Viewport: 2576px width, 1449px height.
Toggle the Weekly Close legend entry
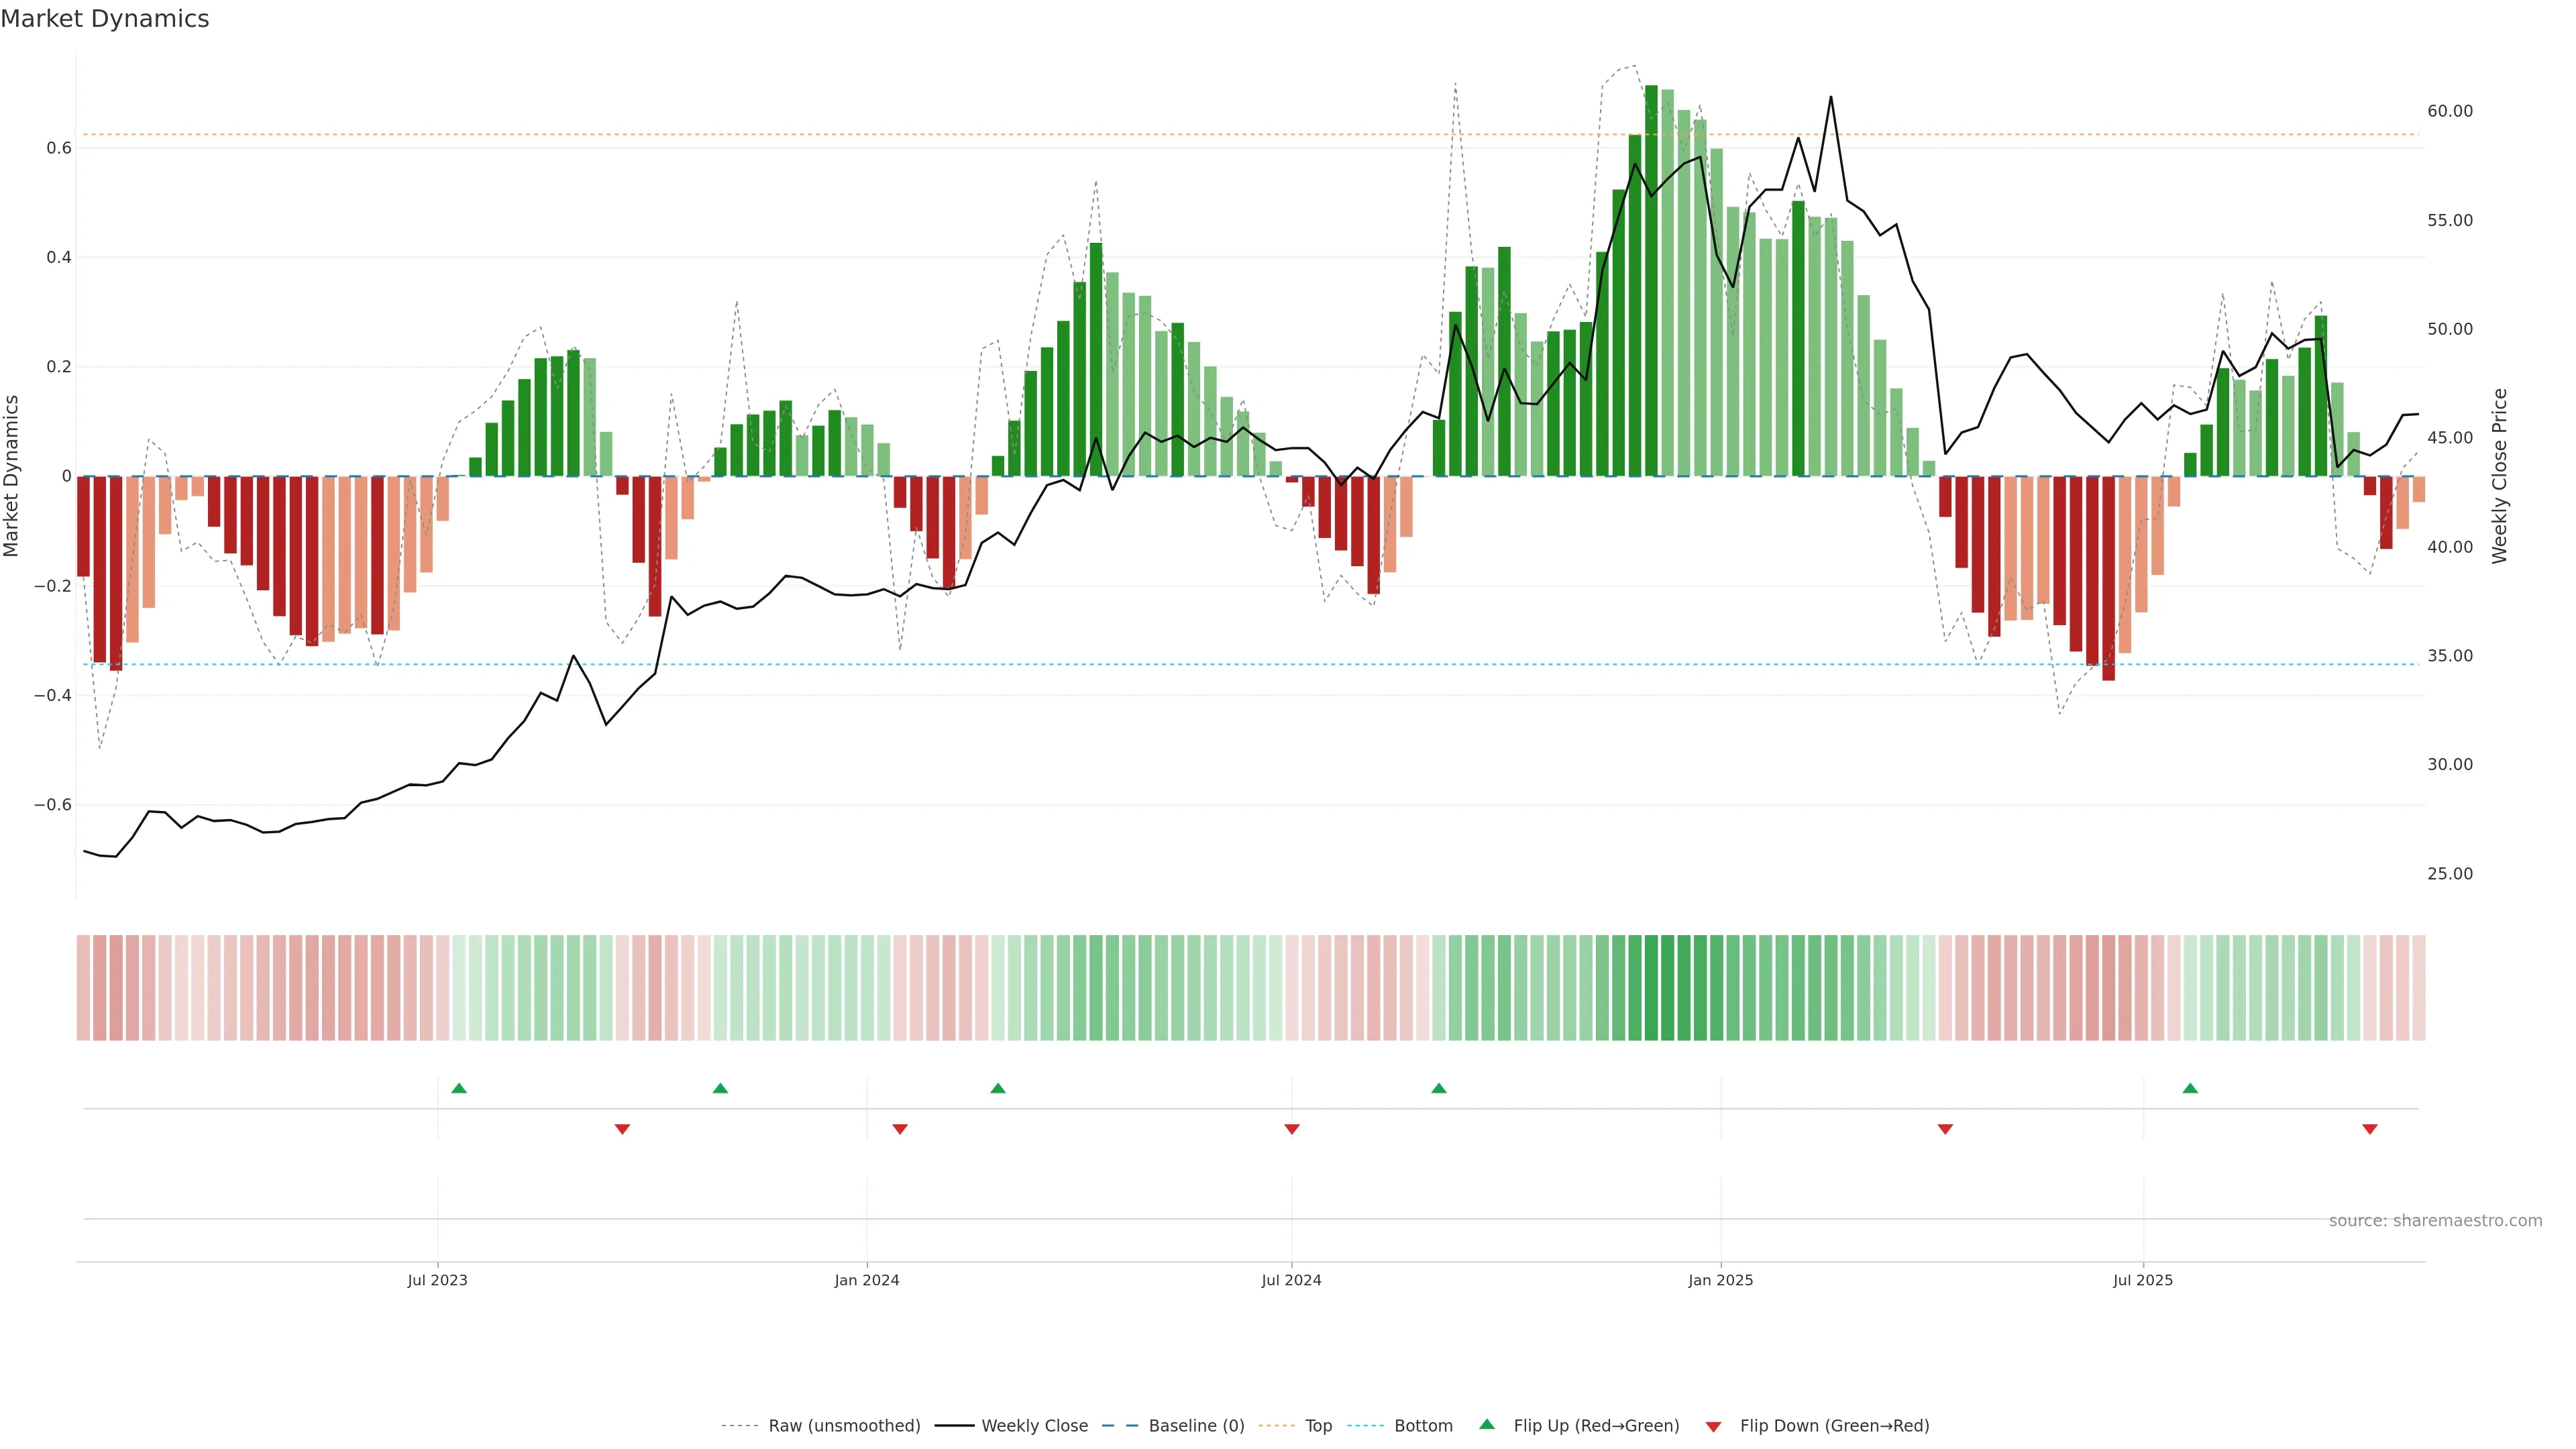click(x=1034, y=1426)
